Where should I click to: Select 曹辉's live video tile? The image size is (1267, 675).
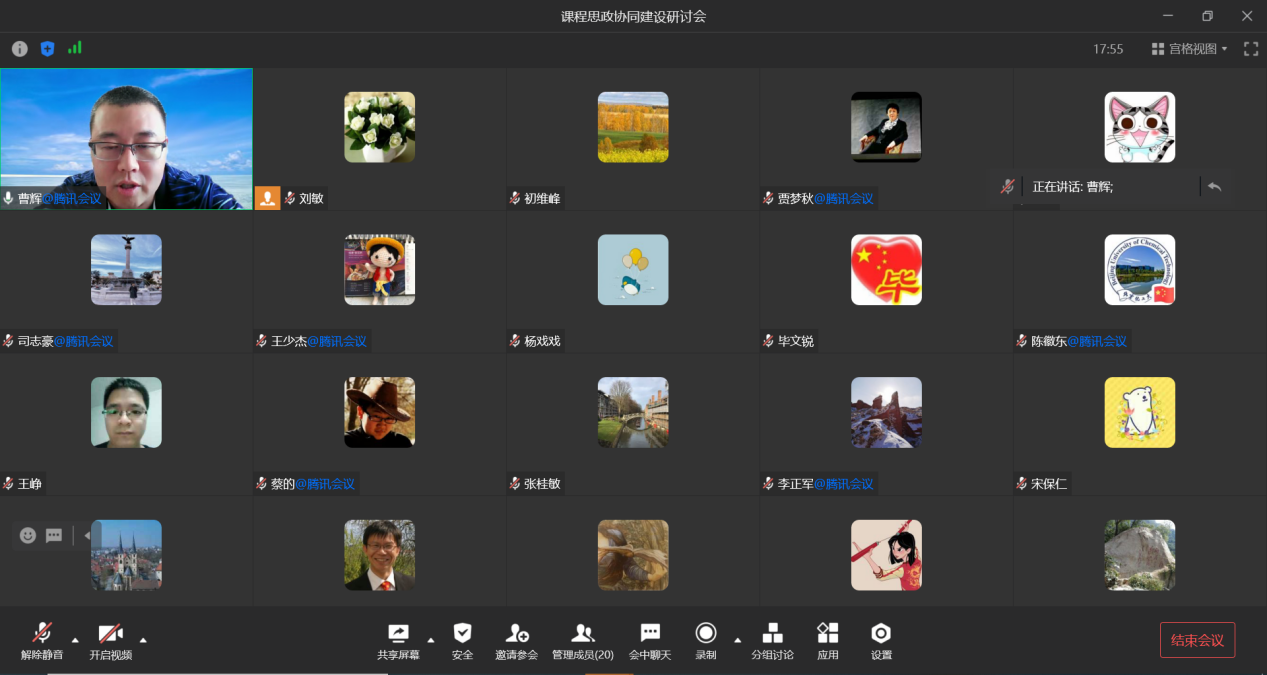[126, 139]
